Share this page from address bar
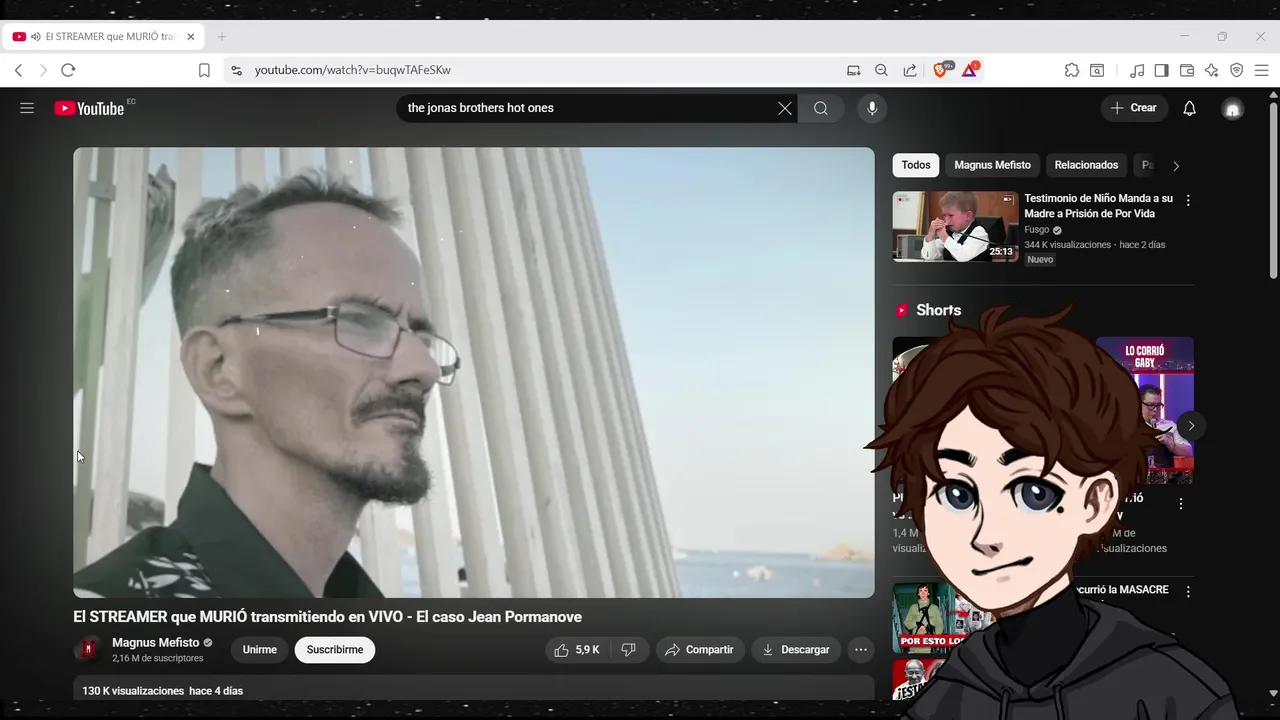 pyautogui.click(x=910, y=70)
